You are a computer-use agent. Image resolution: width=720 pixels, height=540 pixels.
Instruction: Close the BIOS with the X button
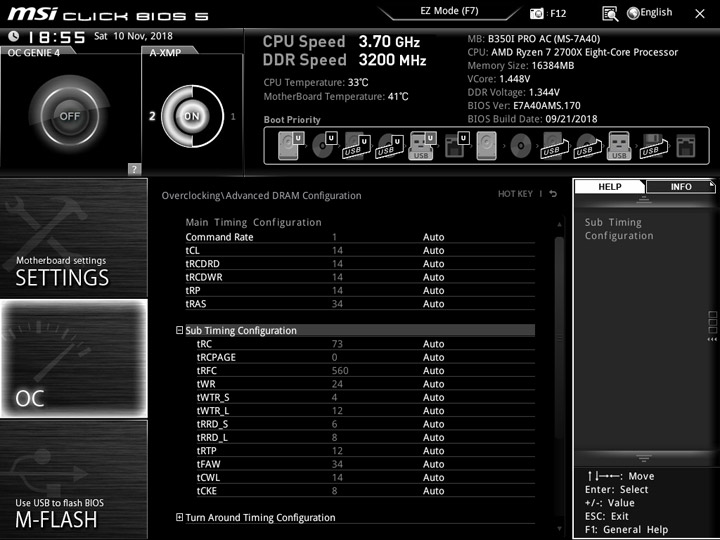click(x=699, y=14)
